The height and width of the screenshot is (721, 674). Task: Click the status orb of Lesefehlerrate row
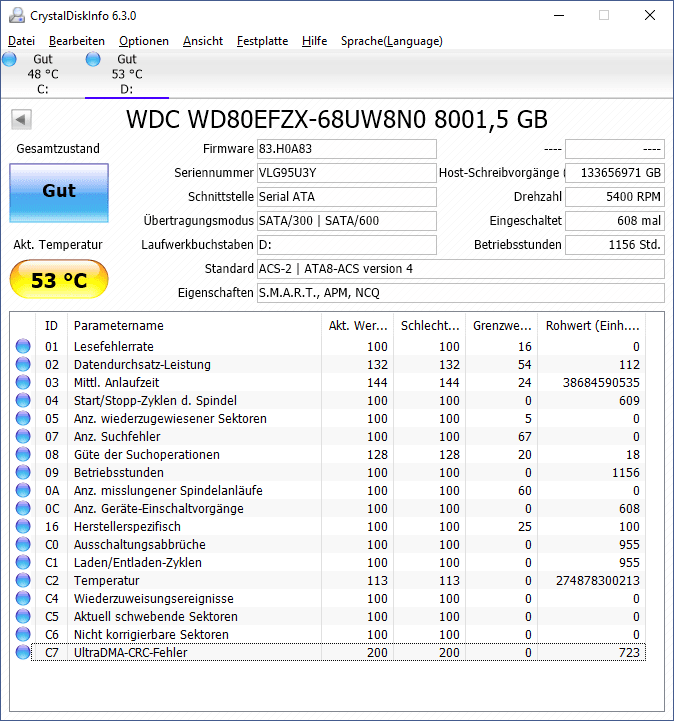coord(23,346)
